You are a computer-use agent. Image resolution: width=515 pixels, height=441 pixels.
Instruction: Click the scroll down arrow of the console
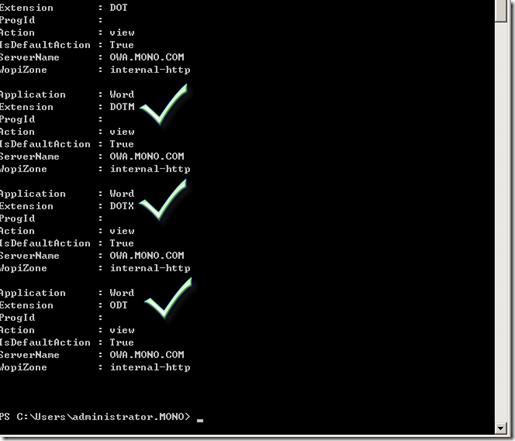coord(500,428)
